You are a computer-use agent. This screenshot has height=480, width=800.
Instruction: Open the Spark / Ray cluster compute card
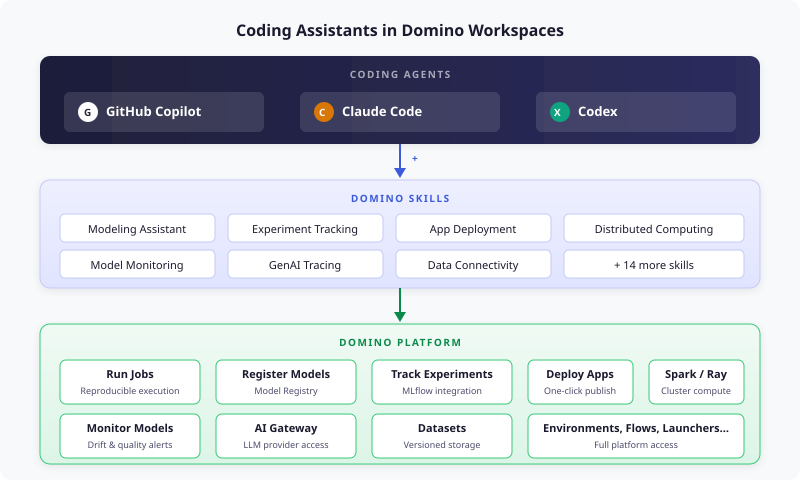696,382
